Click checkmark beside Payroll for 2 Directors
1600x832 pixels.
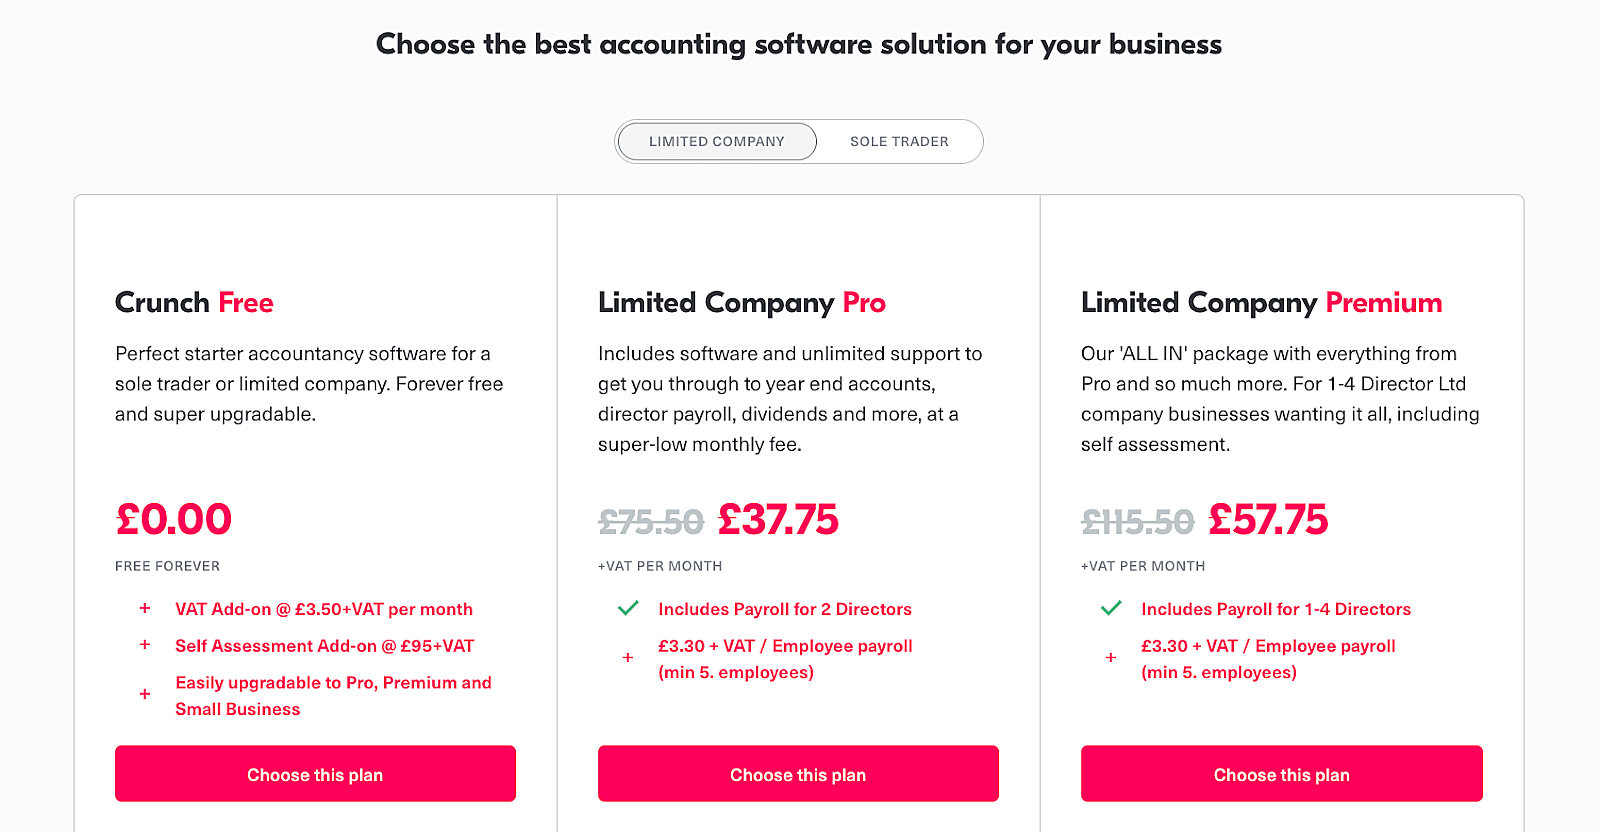(x=628, y=608)
